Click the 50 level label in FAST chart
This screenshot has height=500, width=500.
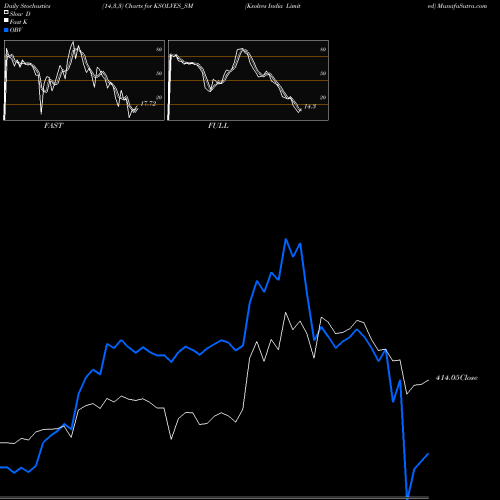click(x=159, y=73)
